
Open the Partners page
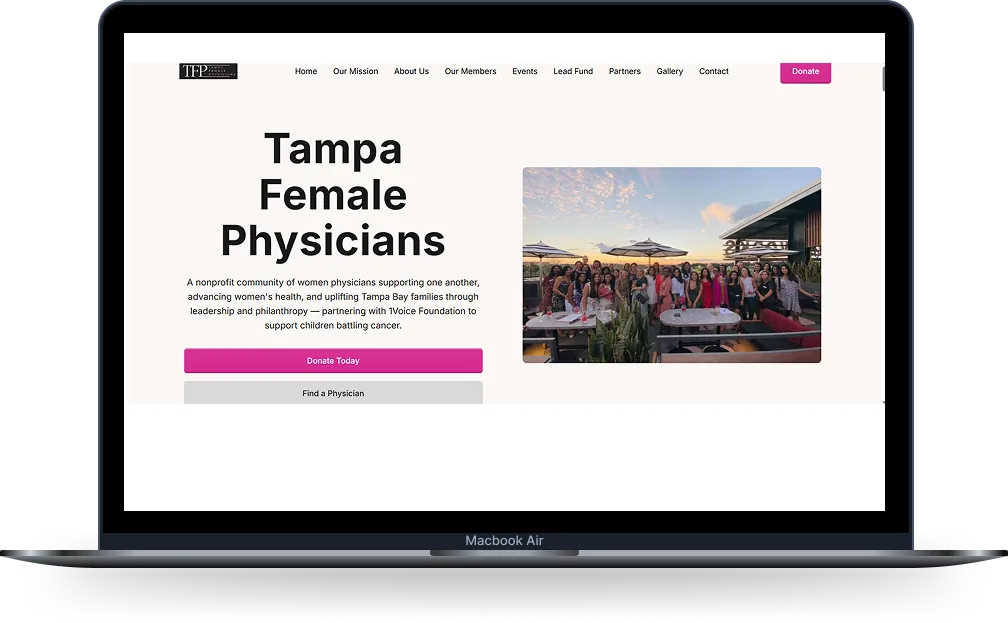coord(625,71)
